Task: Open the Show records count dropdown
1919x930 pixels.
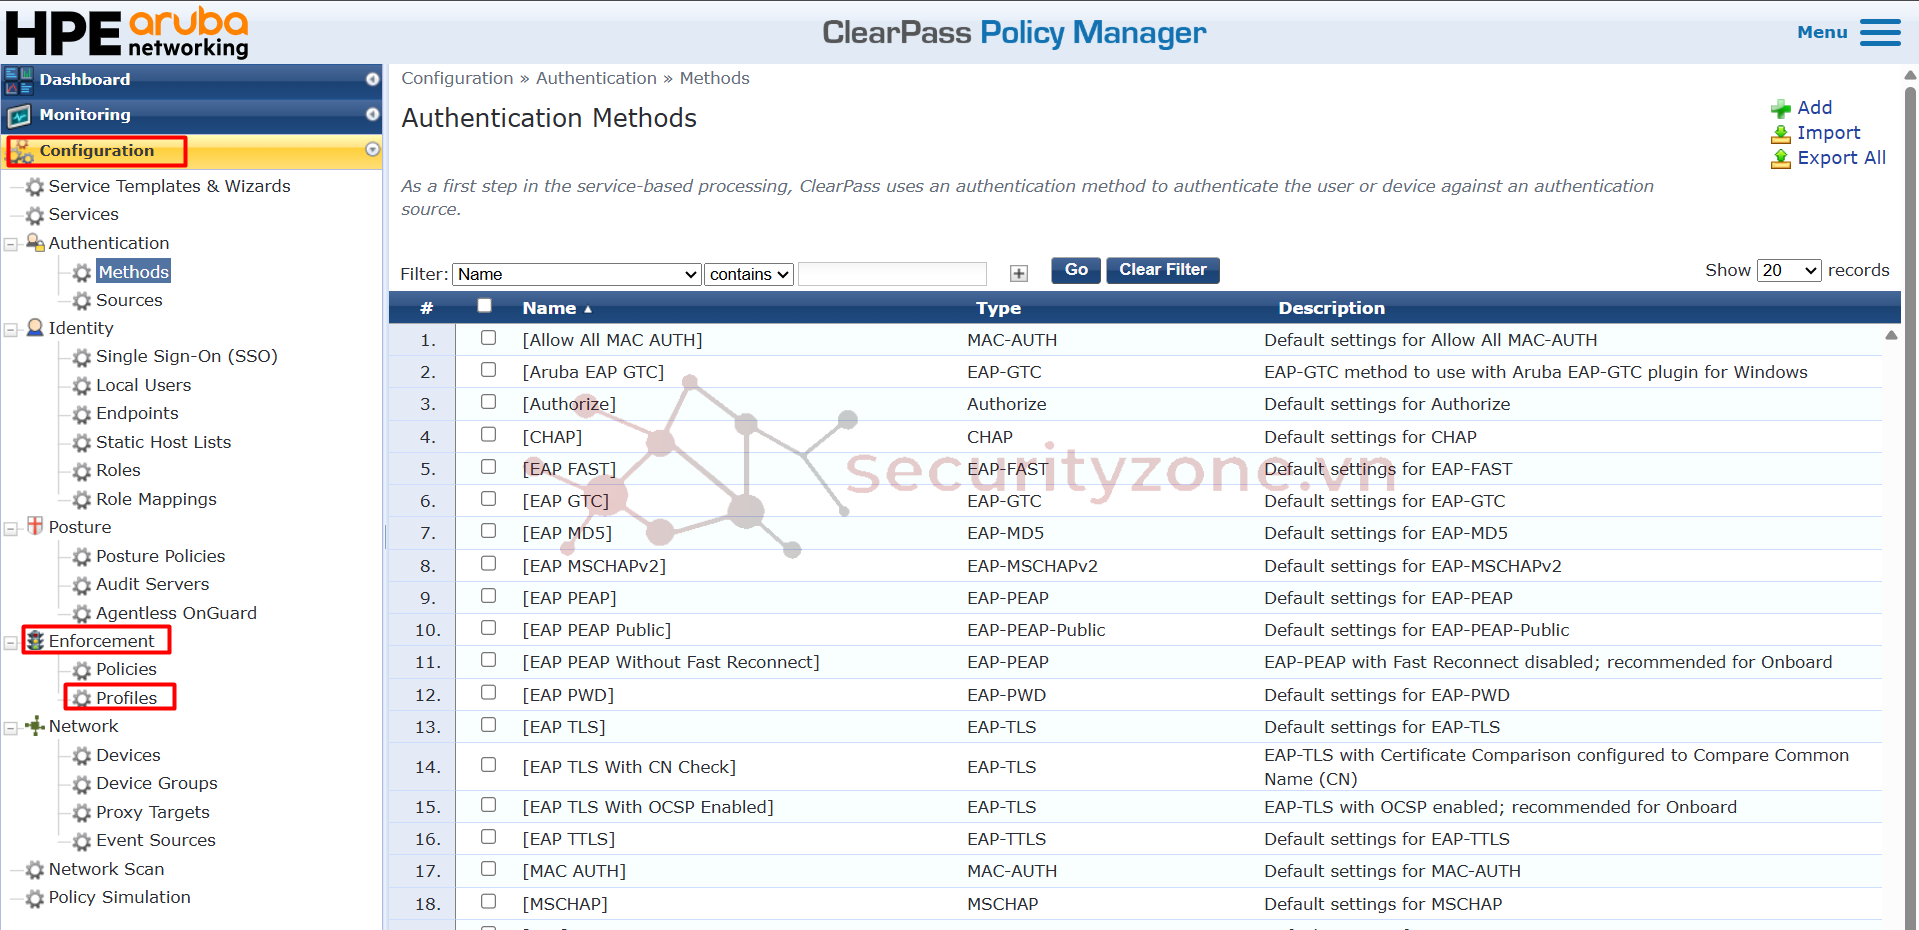Action: (1789, 270)
